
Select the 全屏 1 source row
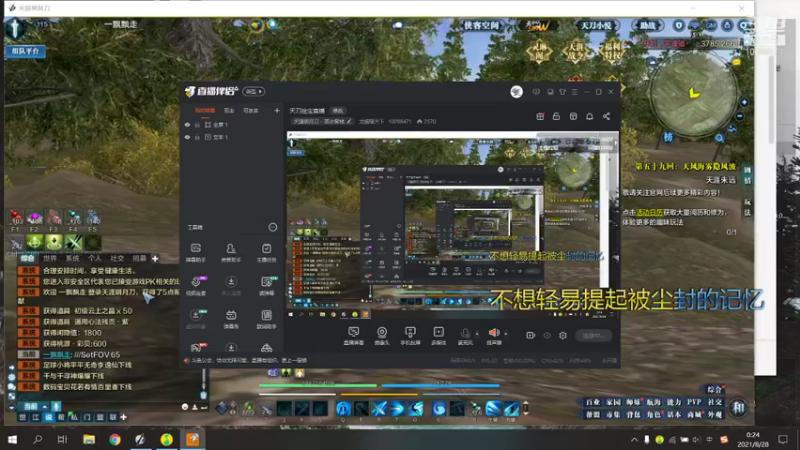(x=232, y=125)
